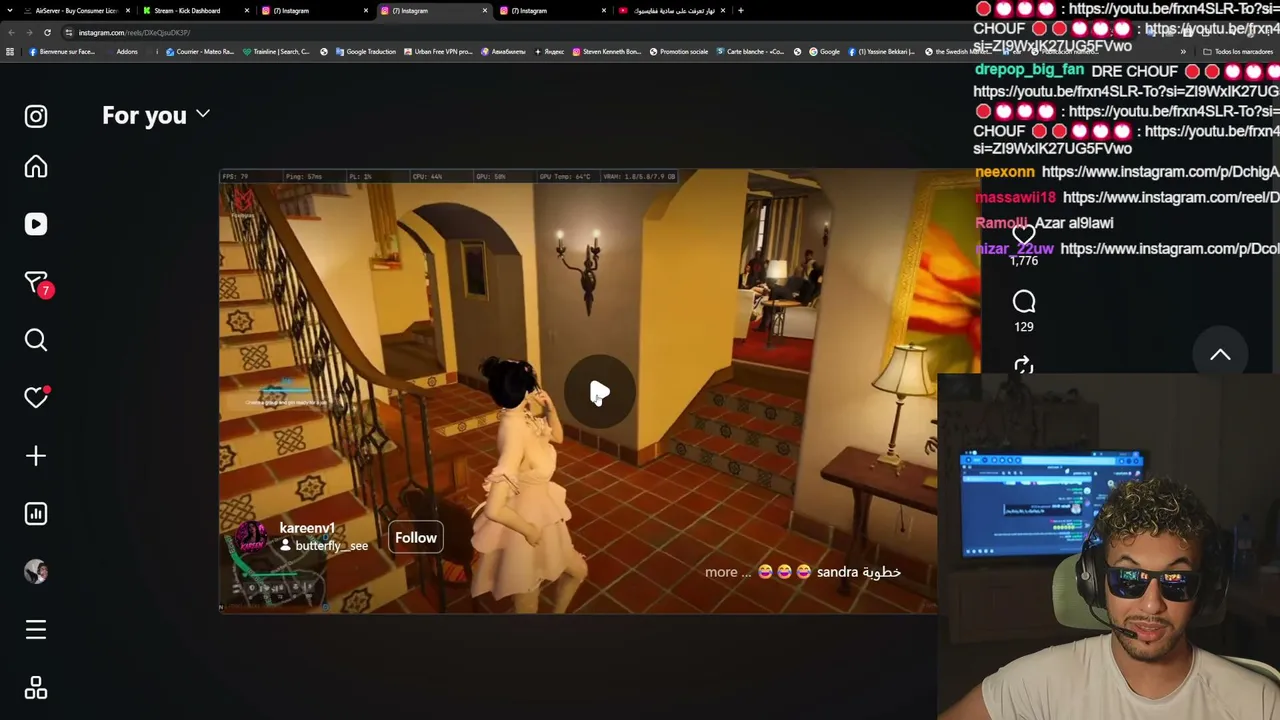Open the Meta apps grid icon
The height and width of the screenshot is (720, 1280).
click(x=36, y=688)
